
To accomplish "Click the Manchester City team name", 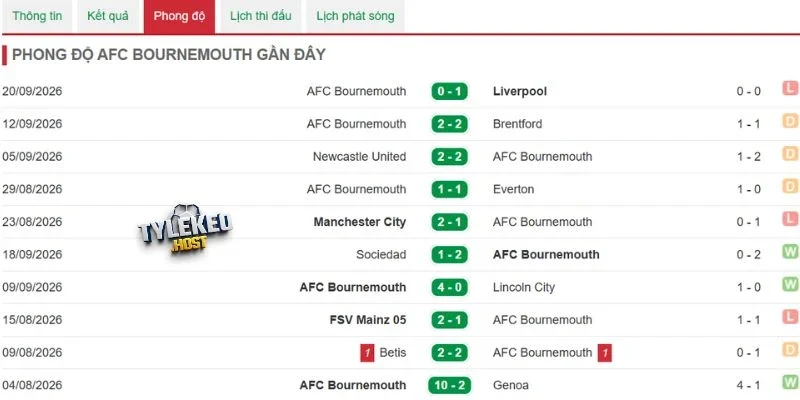I will pyautogui.click(x=360, y=222).
